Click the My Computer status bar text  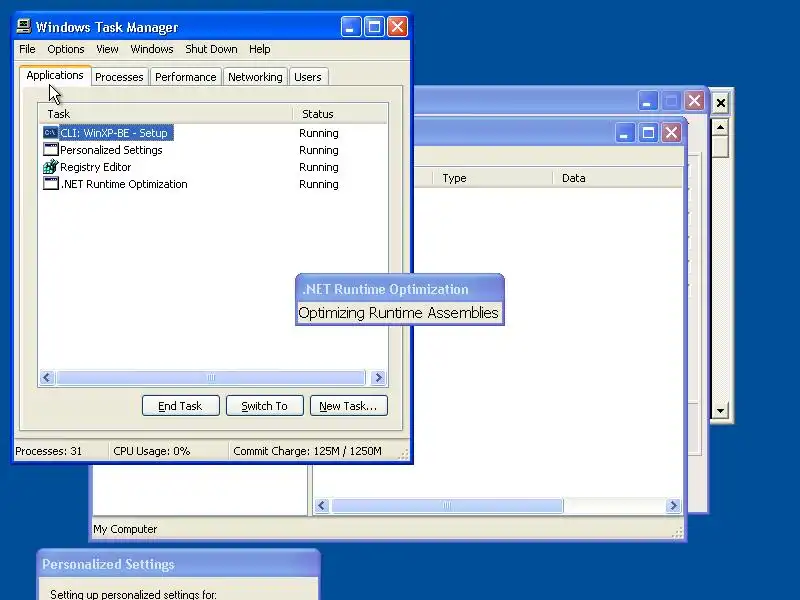125,529
